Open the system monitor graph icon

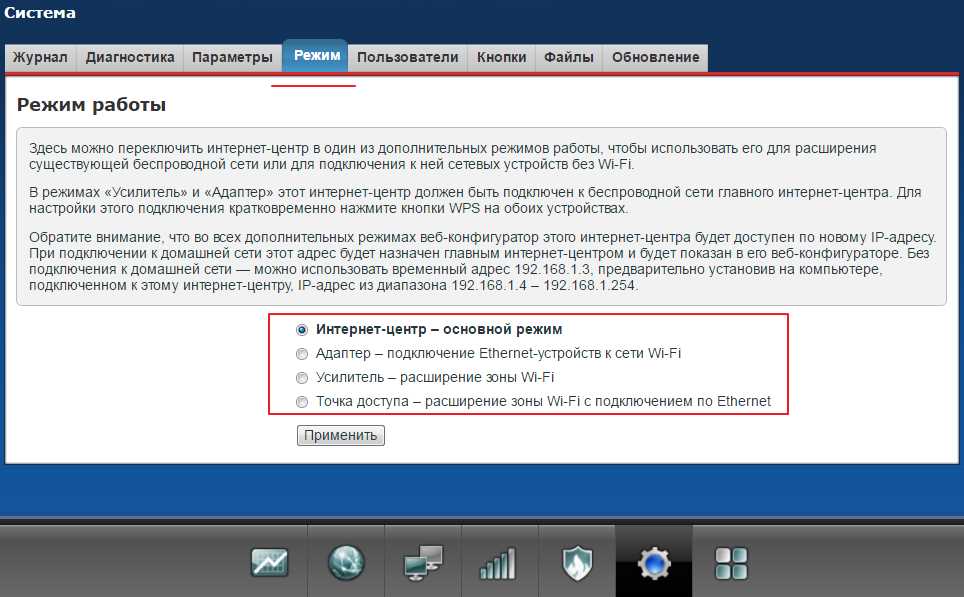269,562
